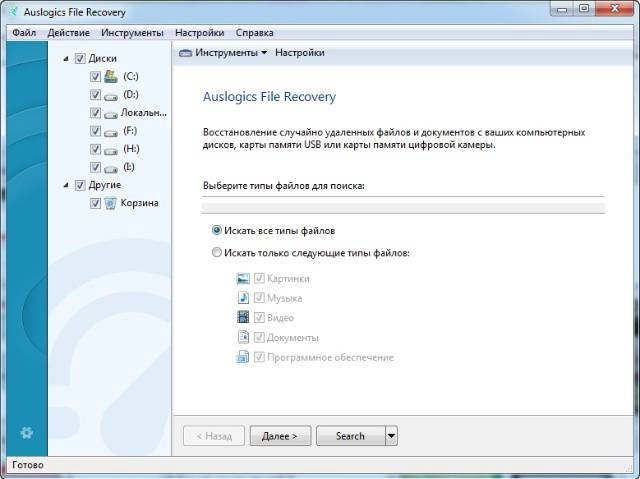Viewport: 640px width, 479px height.
Task: Click the drive icon beside Инструменты in the toolbar
Action: pyautogui.click(x=185, y=53)
